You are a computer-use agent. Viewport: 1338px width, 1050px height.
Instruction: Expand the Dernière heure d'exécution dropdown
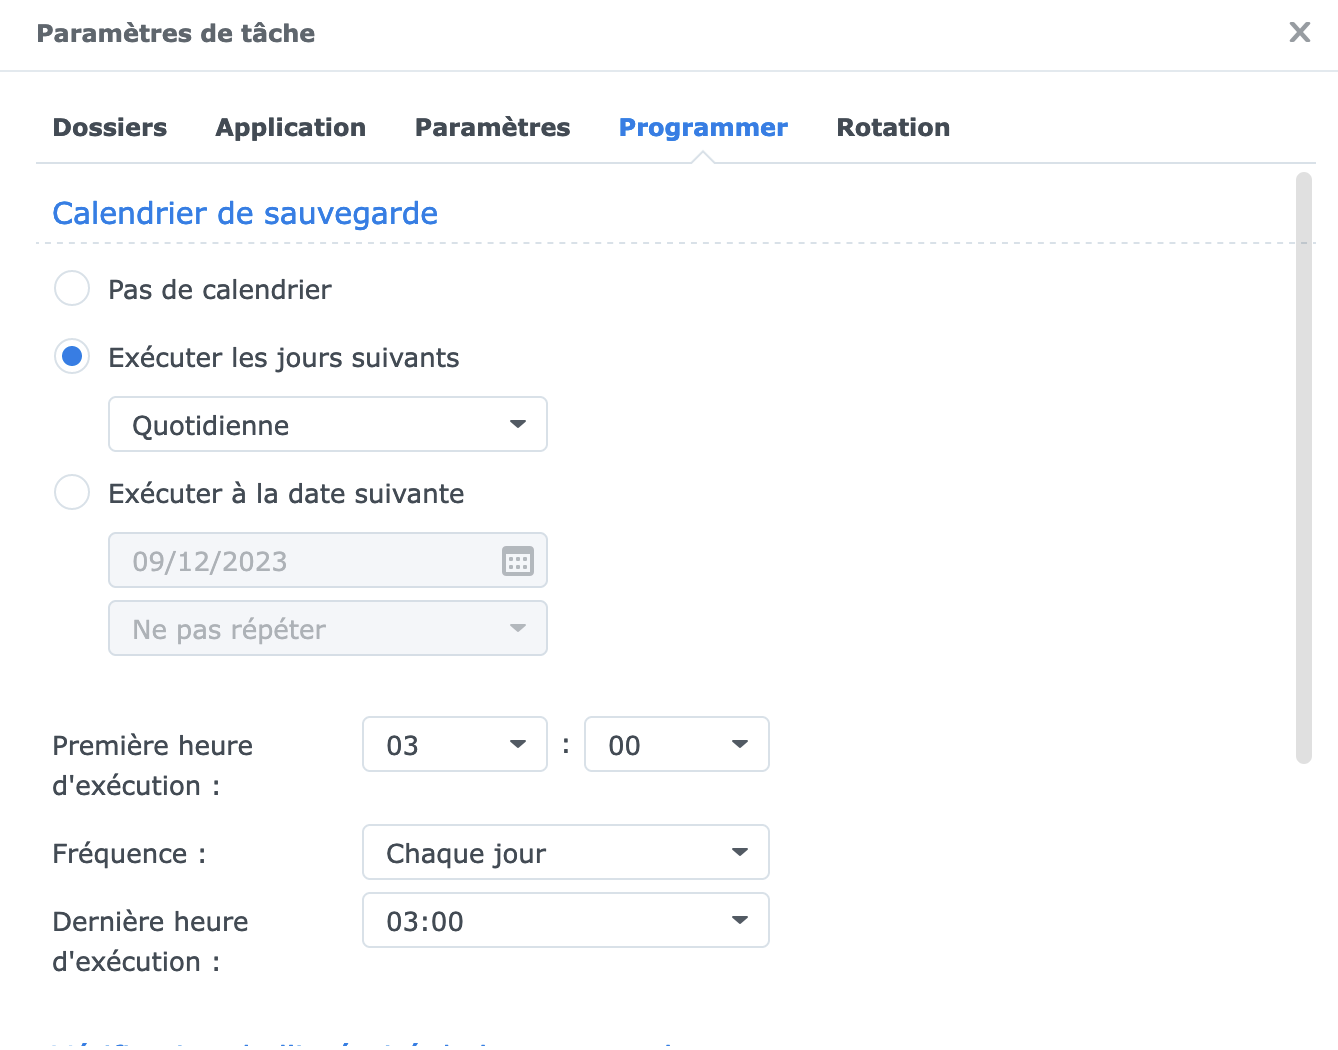[x=565, y=921]
